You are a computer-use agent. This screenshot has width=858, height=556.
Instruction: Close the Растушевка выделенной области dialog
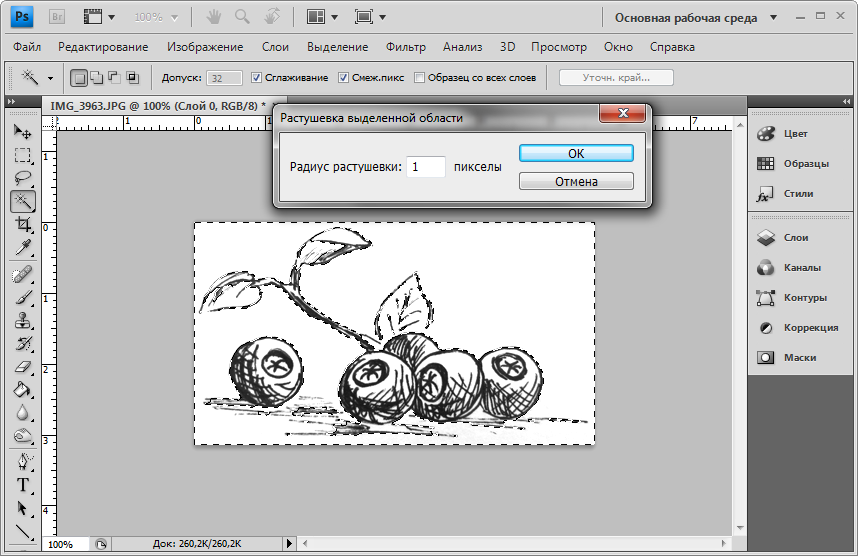[623, 113]
